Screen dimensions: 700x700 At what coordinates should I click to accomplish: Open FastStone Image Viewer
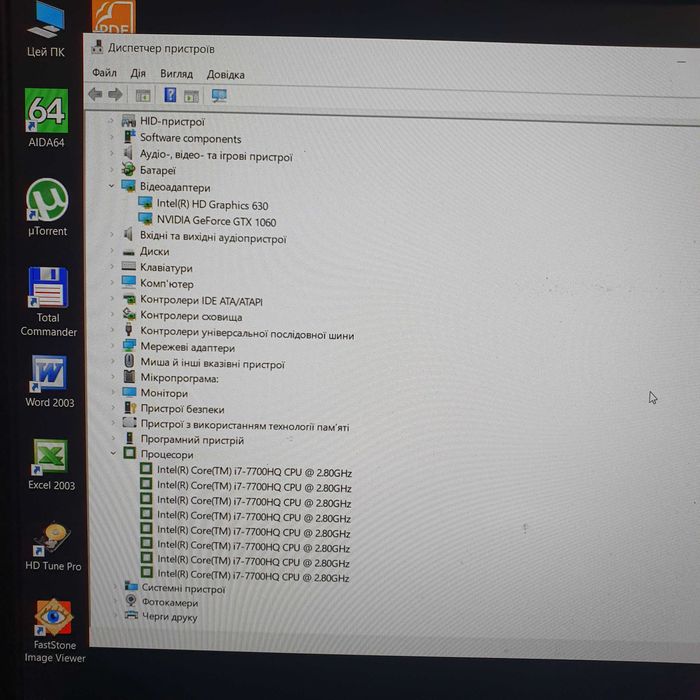[54, 630]
